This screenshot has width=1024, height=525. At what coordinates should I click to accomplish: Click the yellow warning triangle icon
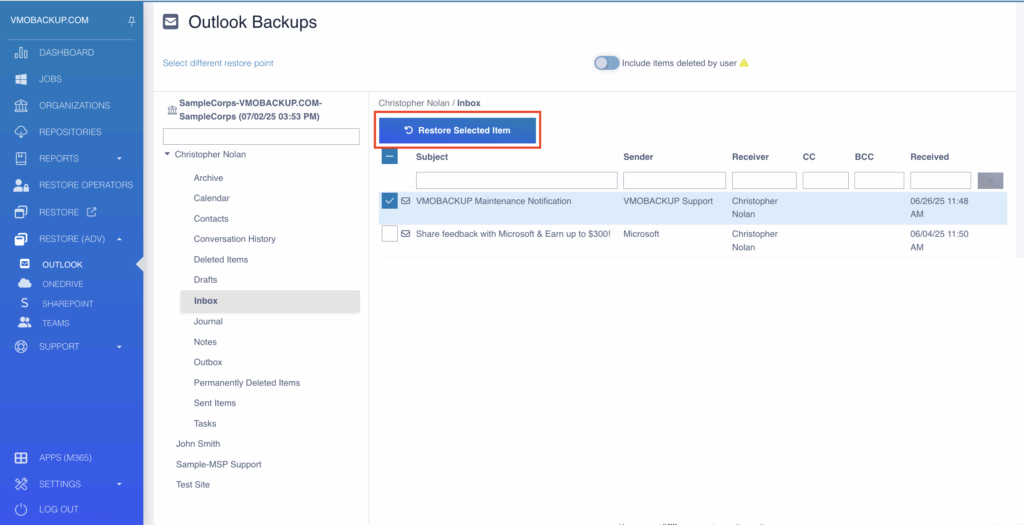point(744,63)
